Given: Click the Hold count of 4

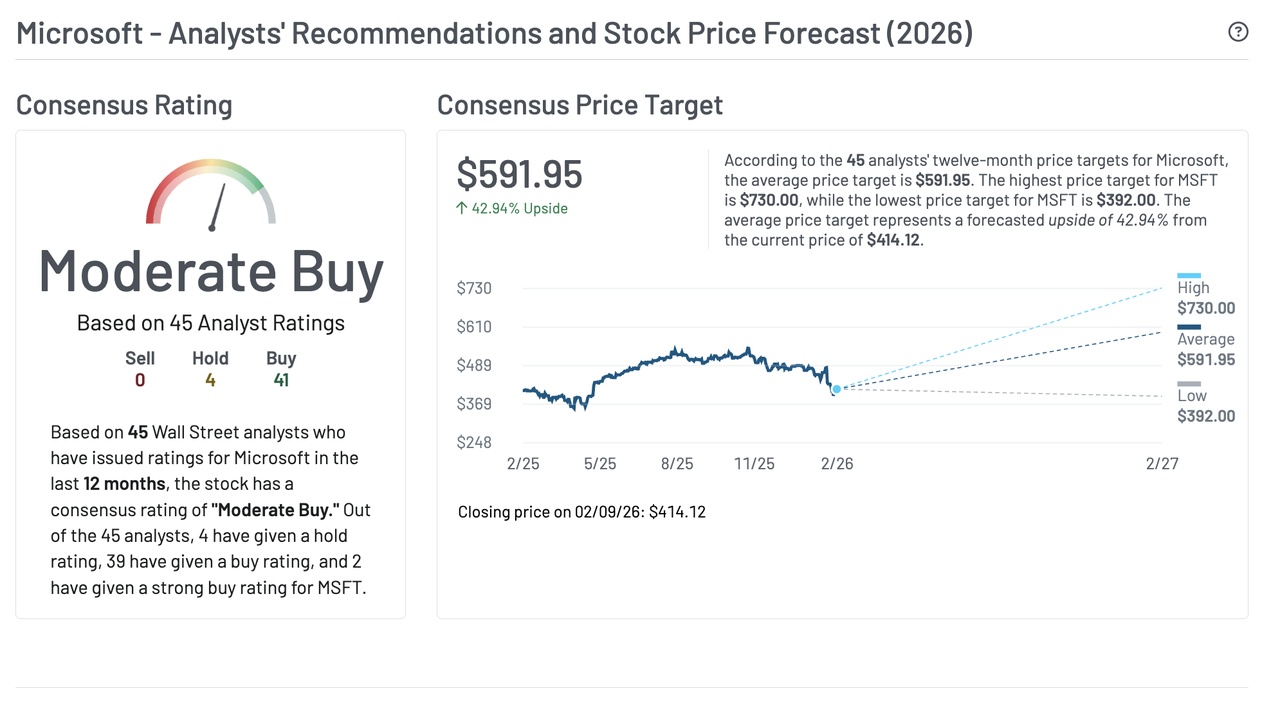Looking at the screenshot, I should (210, 380).
